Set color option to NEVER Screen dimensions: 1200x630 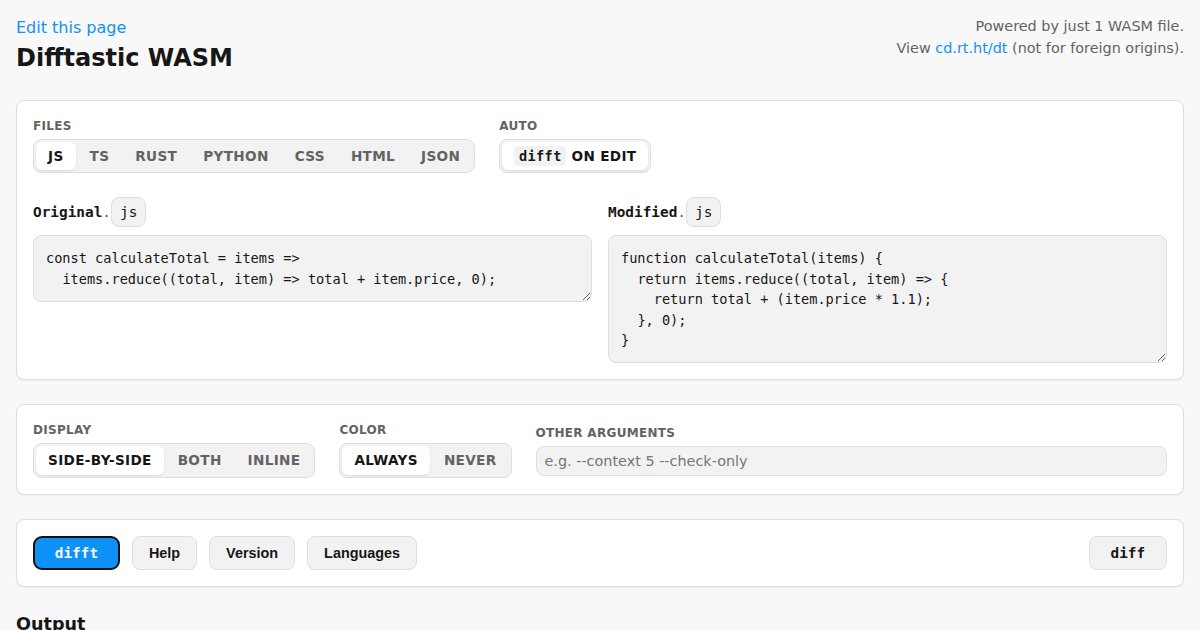pyautogui.click(x=470, y=460)
